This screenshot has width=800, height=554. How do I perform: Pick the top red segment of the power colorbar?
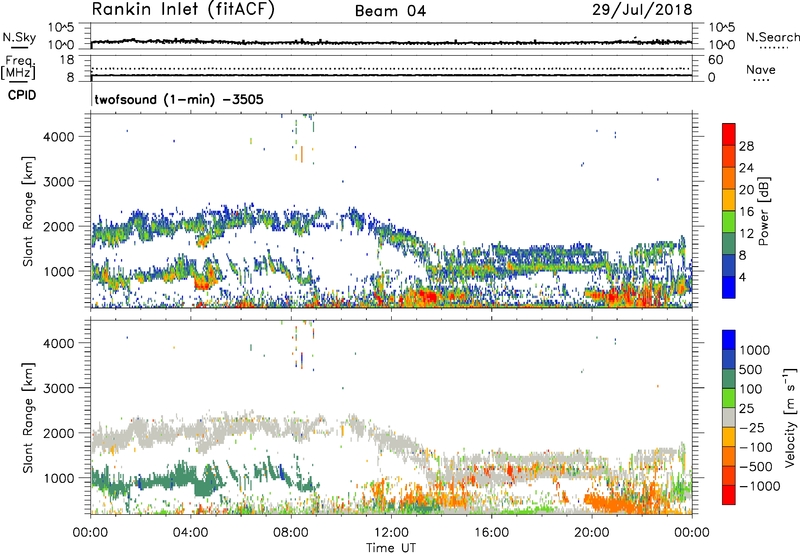(729, 134)
